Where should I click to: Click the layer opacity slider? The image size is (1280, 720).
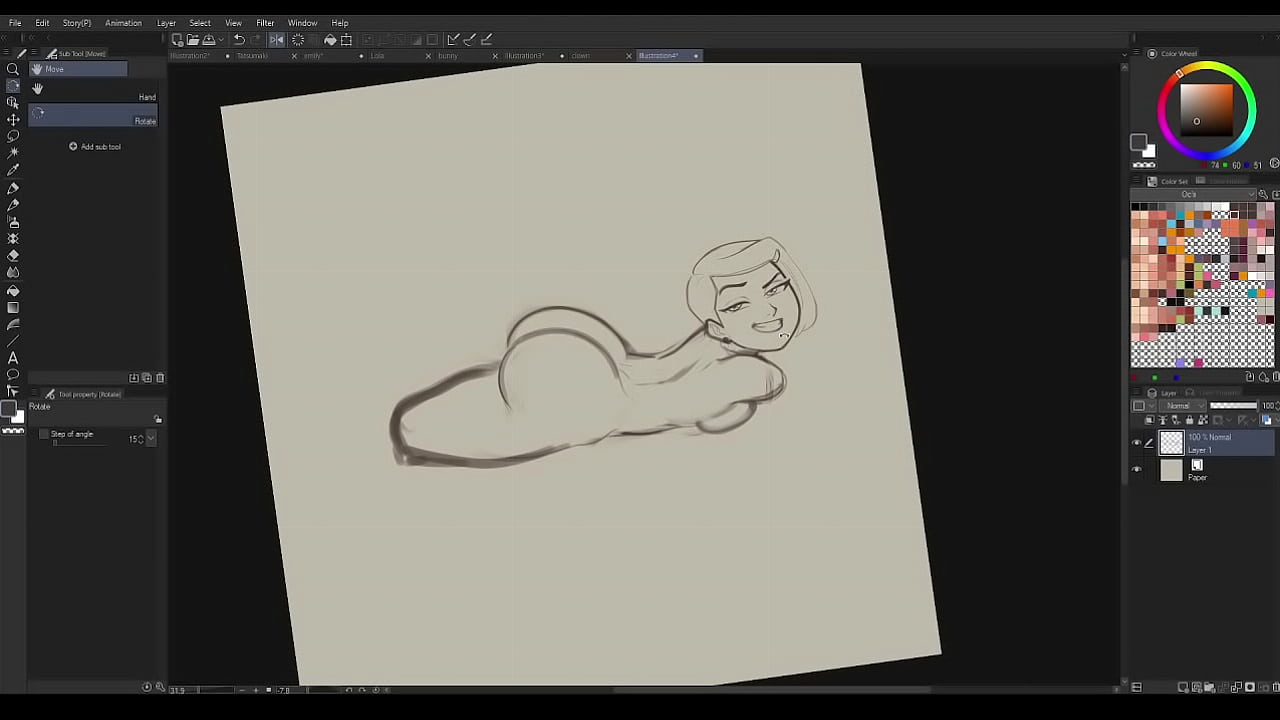pyautogui.click(x=1233, y=406)
